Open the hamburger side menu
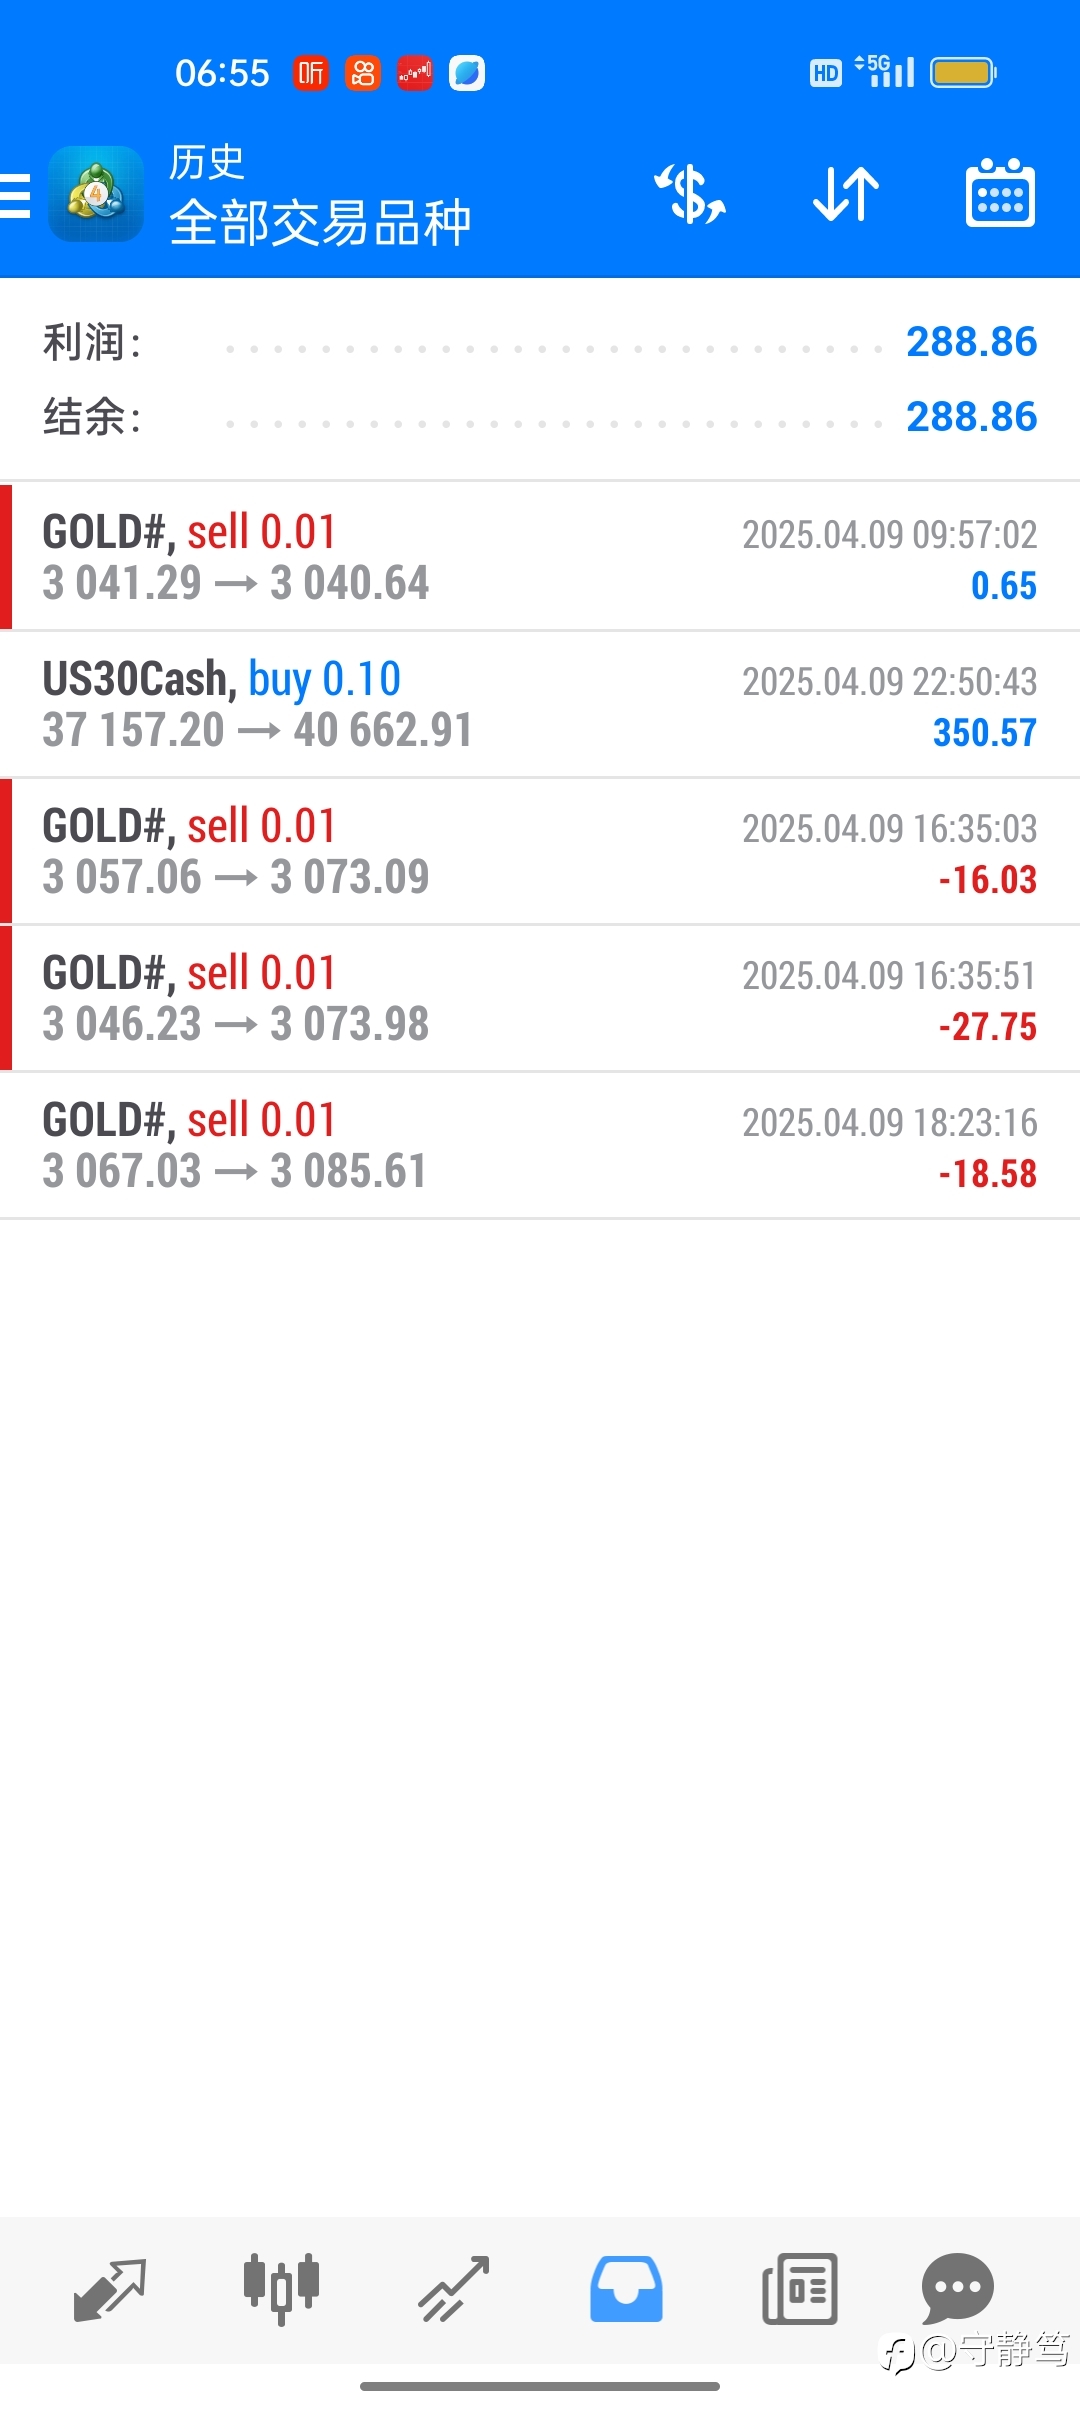1080x2412 pixels. pos(15,195)
